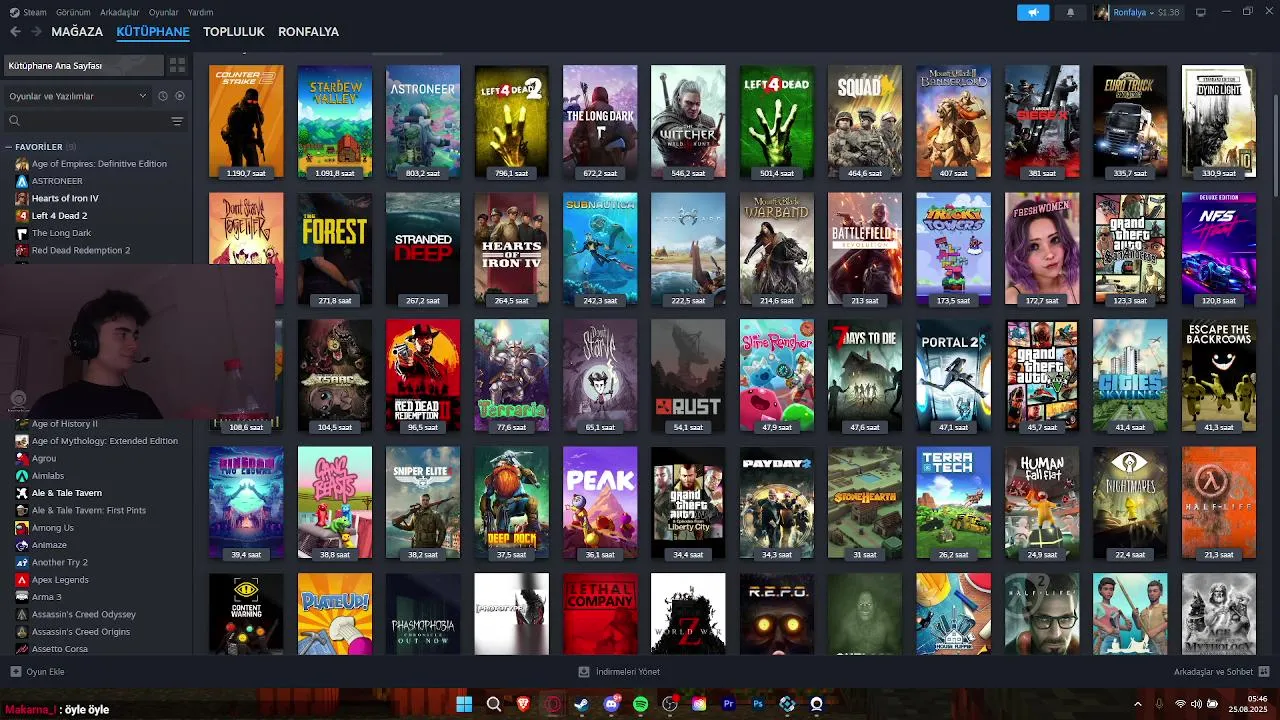1280x720 pixels.
Task: Sort library by recent activity clock icon
Action: tap(163, 96)
